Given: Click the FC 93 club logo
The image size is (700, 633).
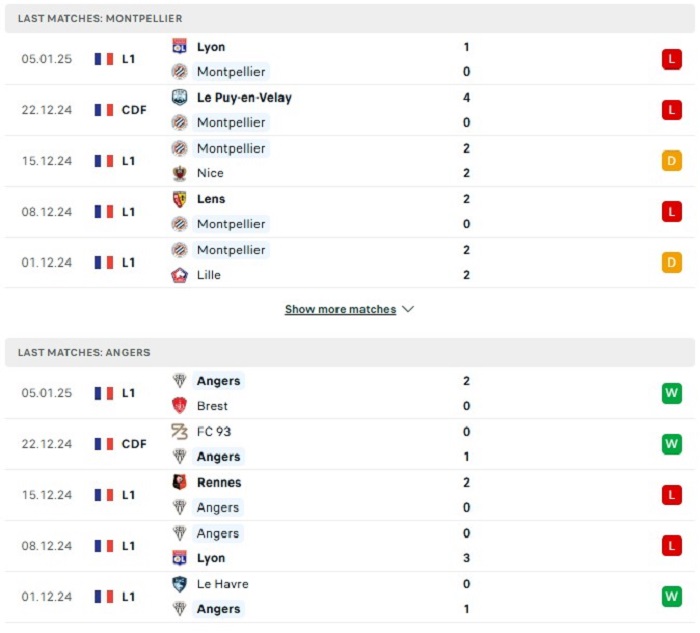Looking at the screenshot, I should 179,432.
